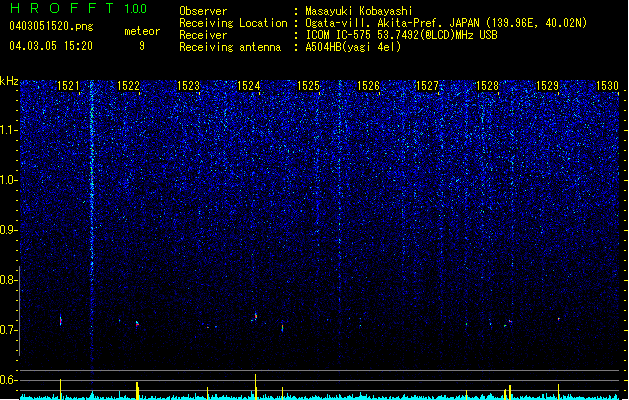Viewport: 629px width, 400px height.
Task: Click the 1524 time marker
Action: point(248,85)
